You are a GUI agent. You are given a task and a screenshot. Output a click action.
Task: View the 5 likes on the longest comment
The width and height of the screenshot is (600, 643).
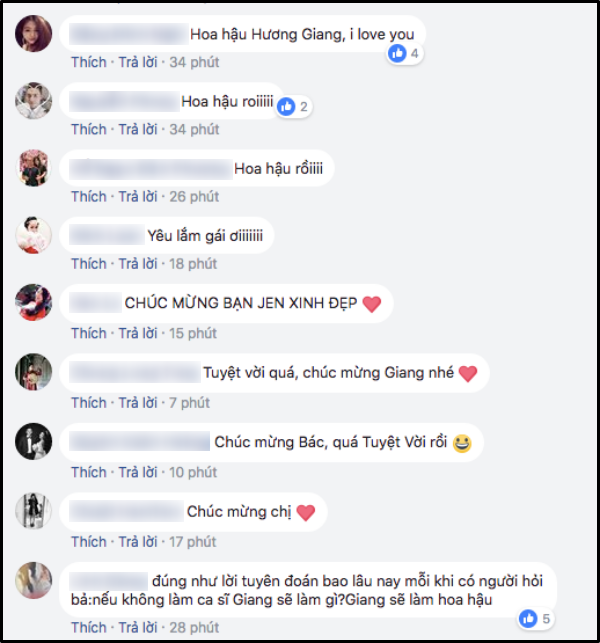tap(535, 618)
